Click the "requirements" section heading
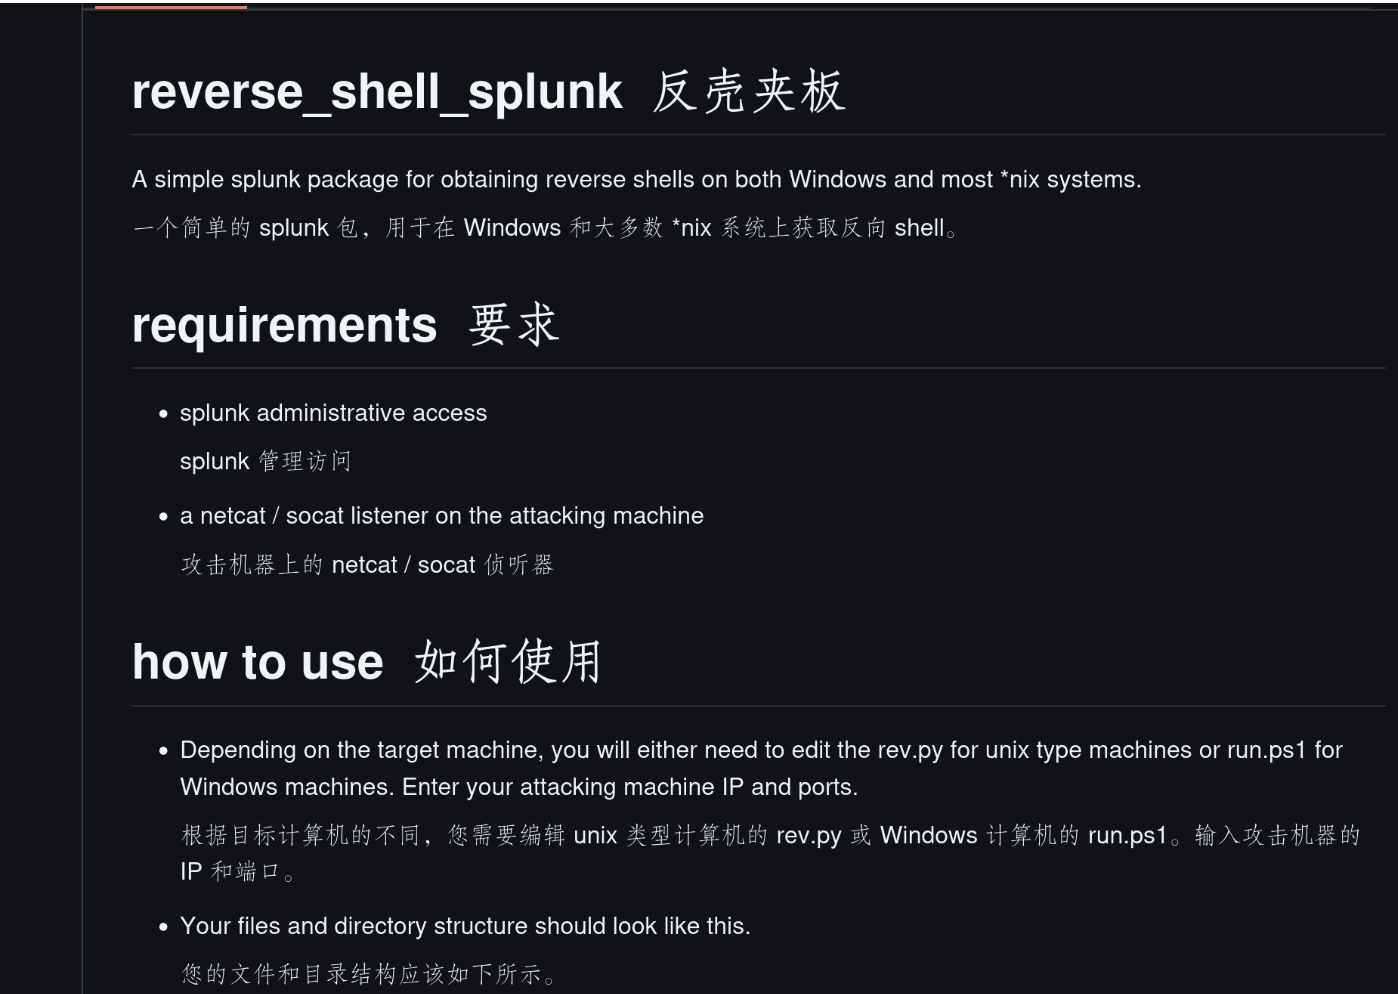The height and width of the screenshot is (994, 1398). click(284, 326)
